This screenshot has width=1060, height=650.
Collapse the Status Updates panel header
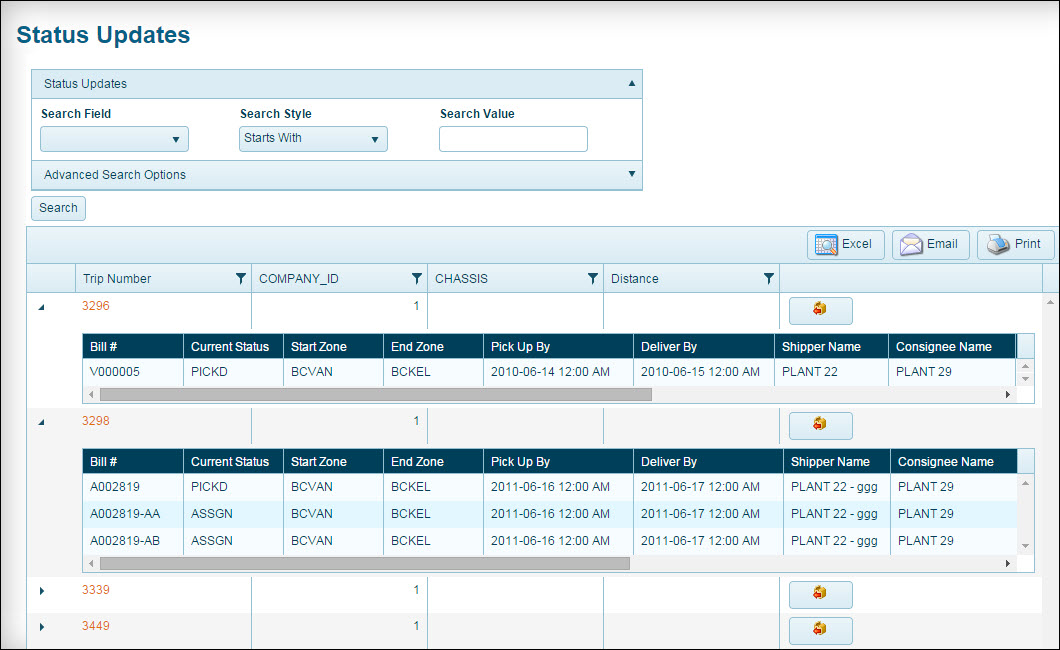[x=631, y=84]
